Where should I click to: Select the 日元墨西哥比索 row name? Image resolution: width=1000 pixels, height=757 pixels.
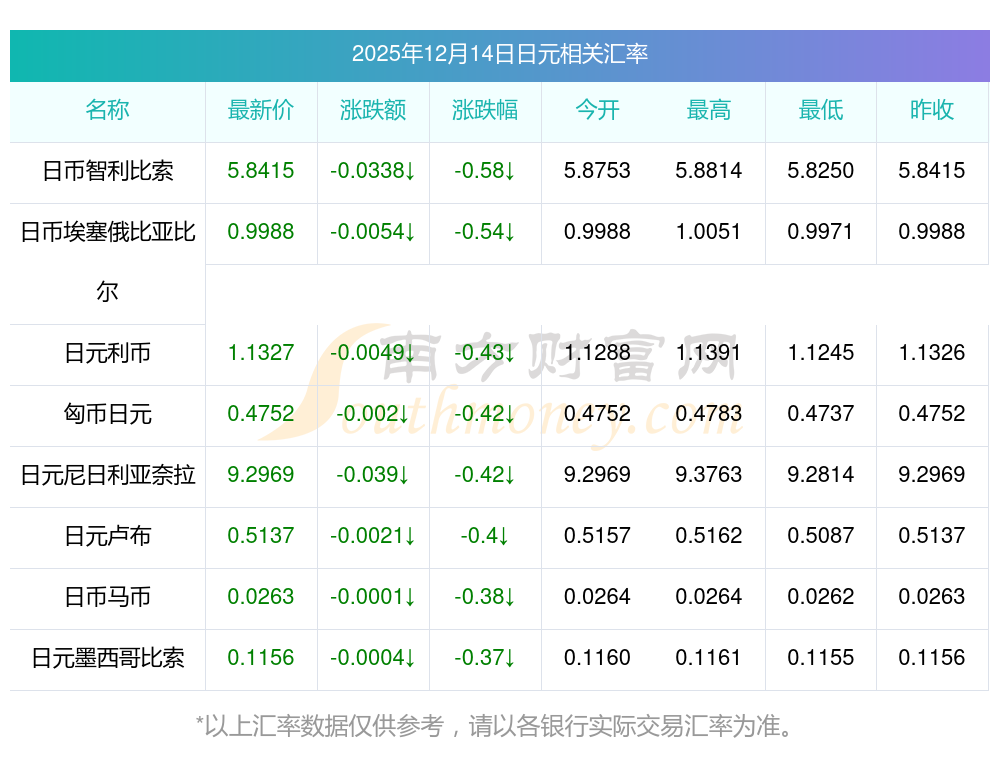pos(107,659)
